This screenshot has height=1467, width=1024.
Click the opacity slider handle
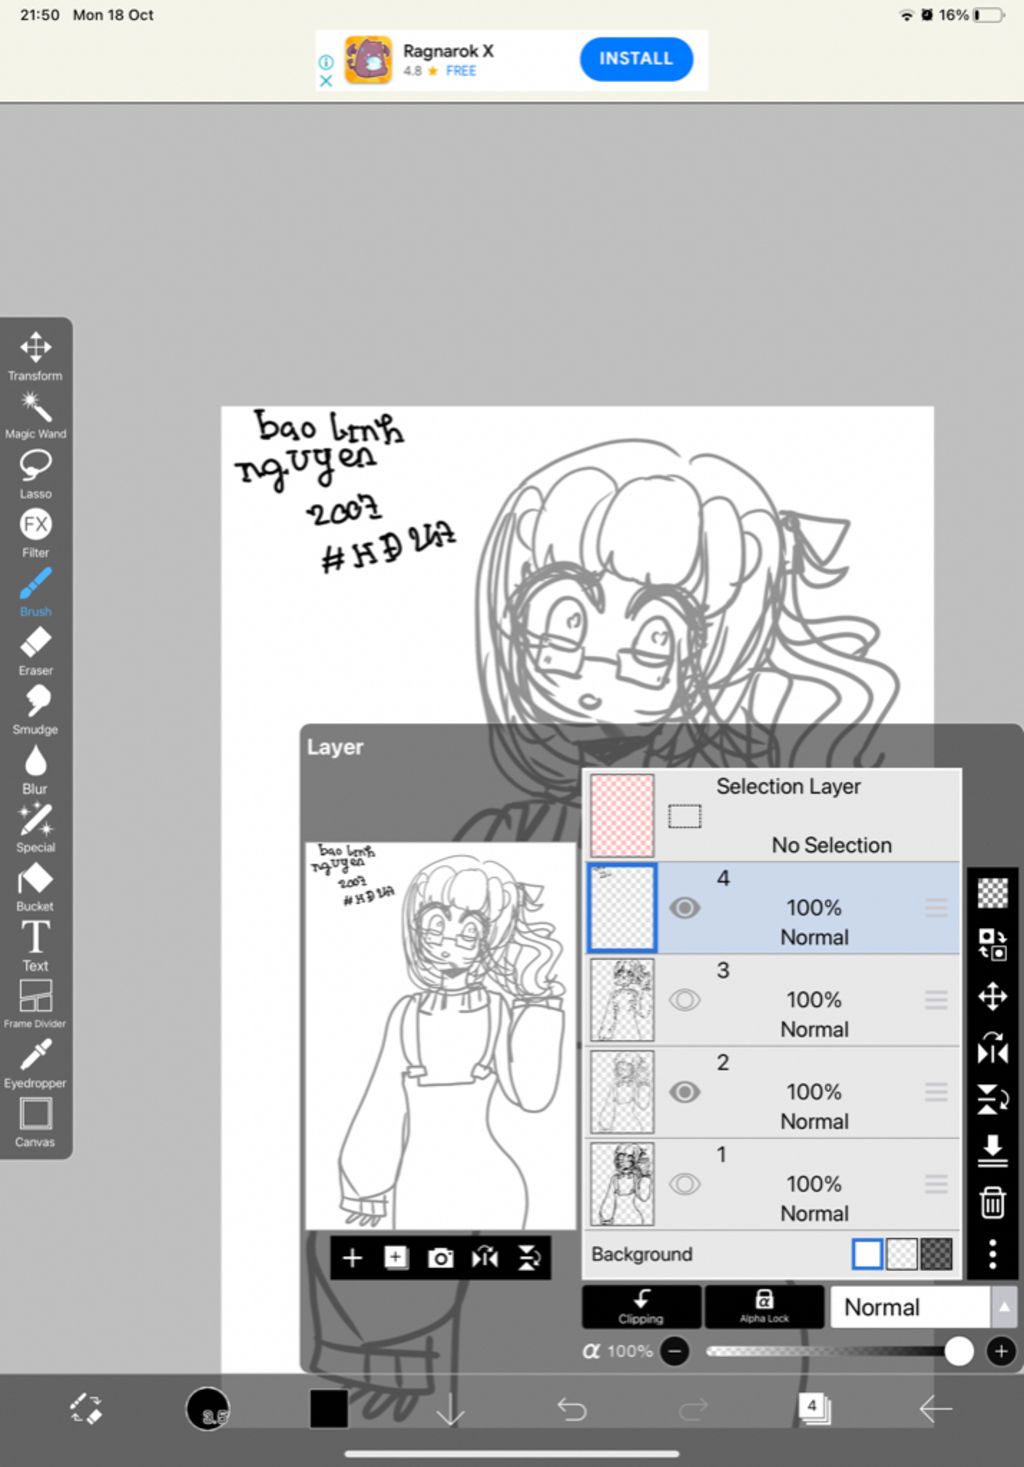pyautogui.click(x=958, y=1351)
